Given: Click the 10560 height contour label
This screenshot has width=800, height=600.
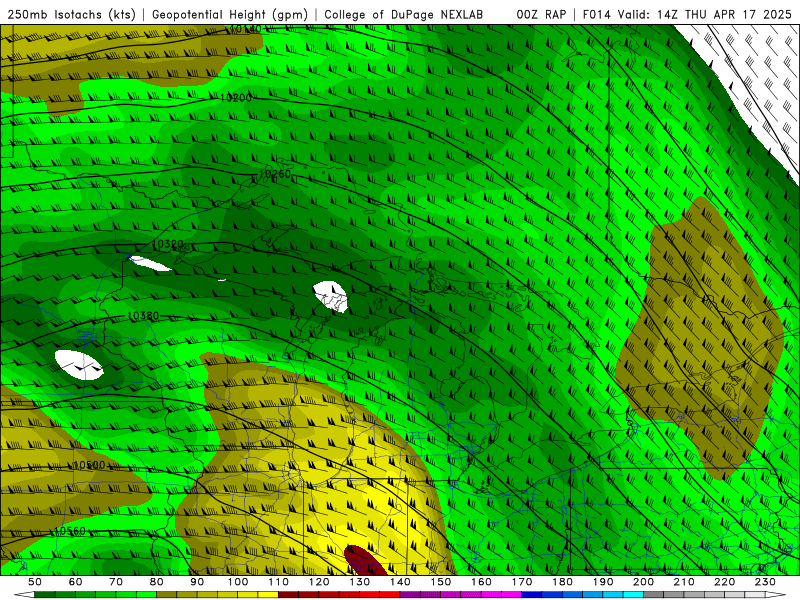Looking at the screenshot, I should point(70,531).
